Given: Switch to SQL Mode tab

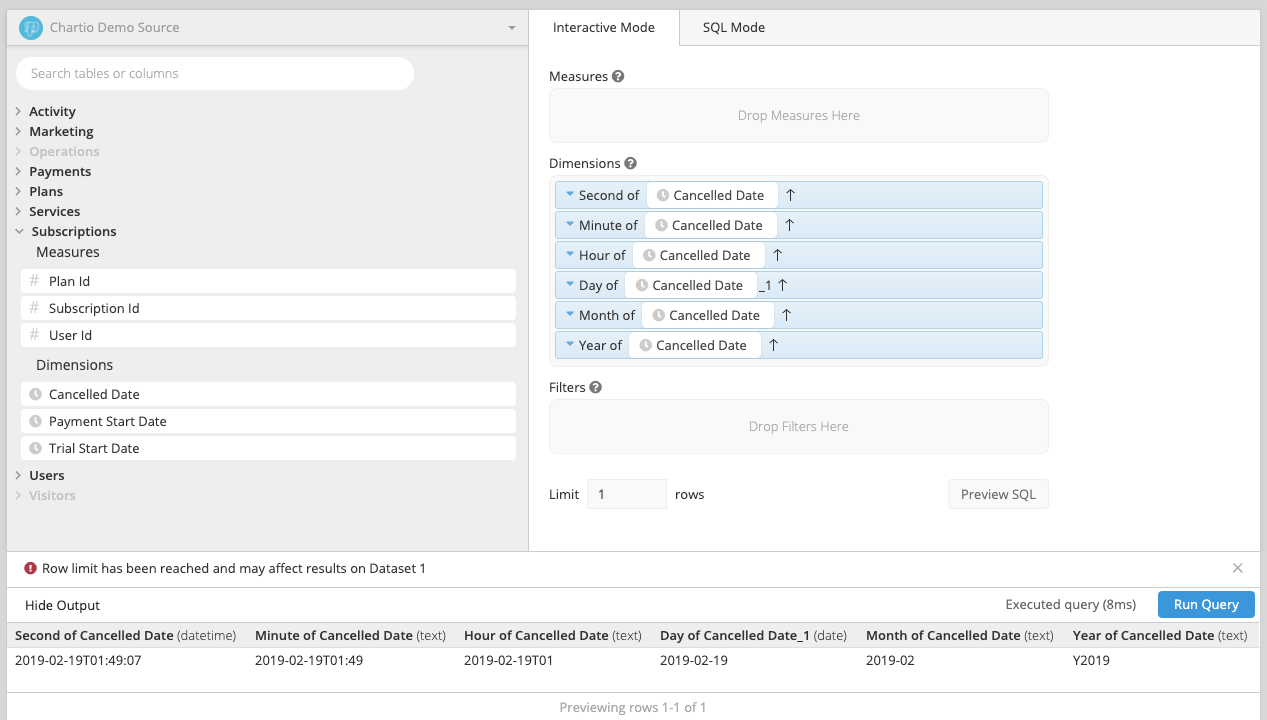Looking at the screenshot, I should (x=734, y=28).
